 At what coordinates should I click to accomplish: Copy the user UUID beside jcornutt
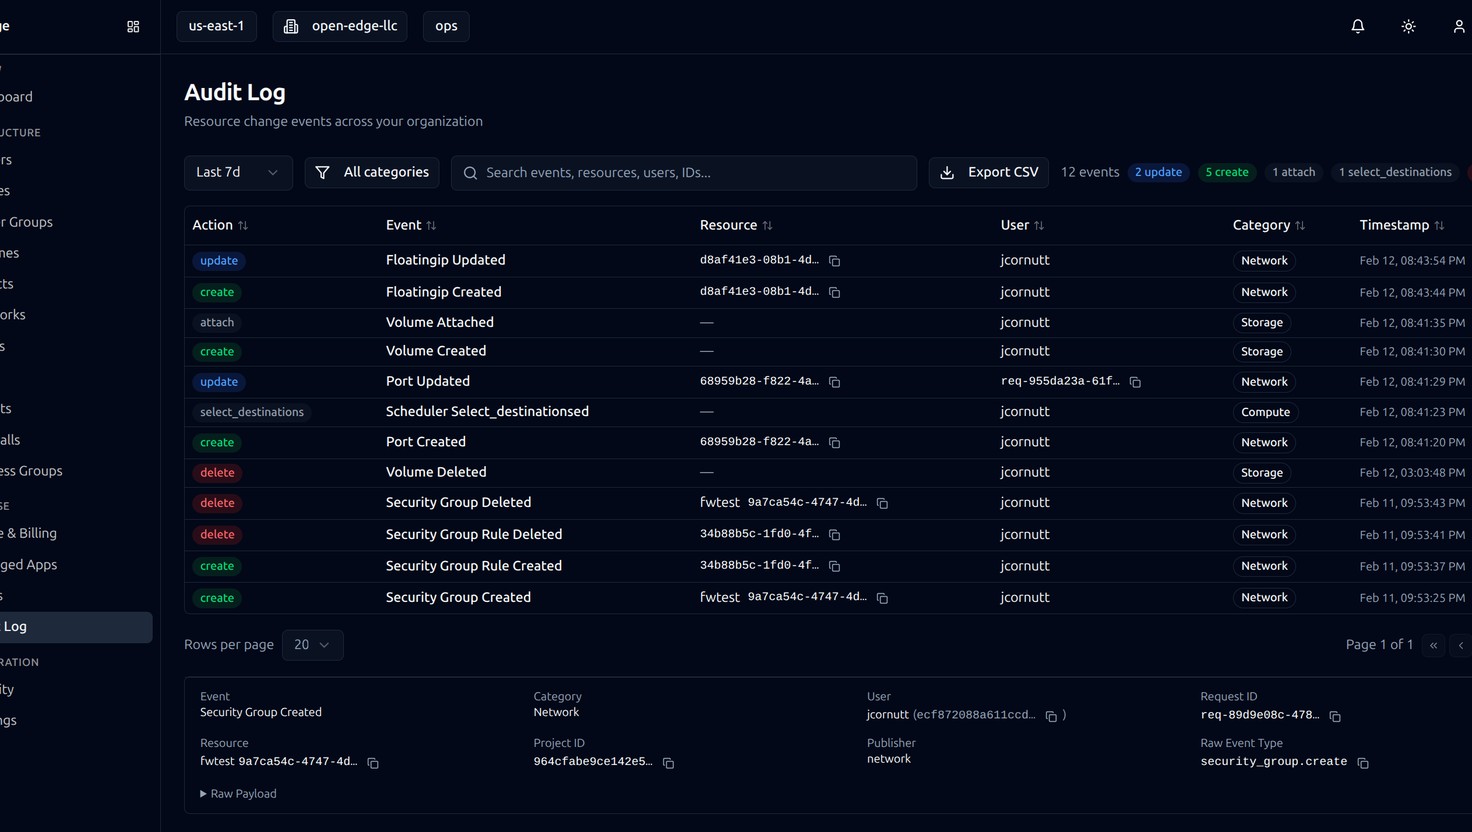[1052, 716]
